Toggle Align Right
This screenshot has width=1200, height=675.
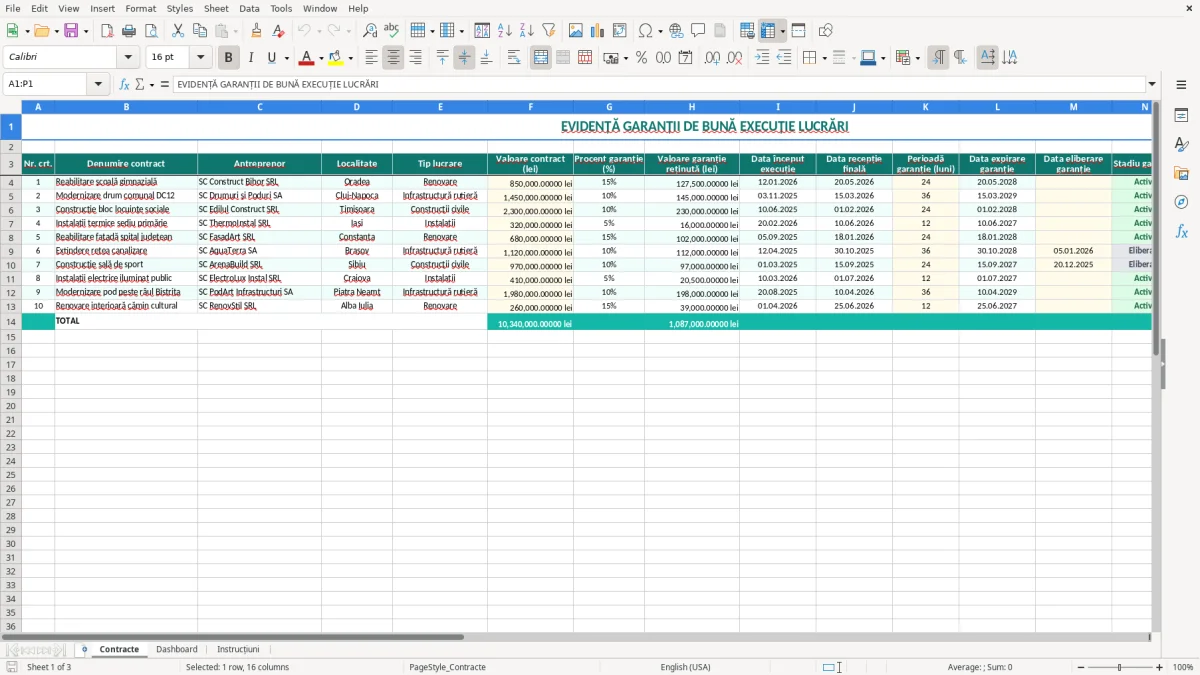tap(416, 58)
